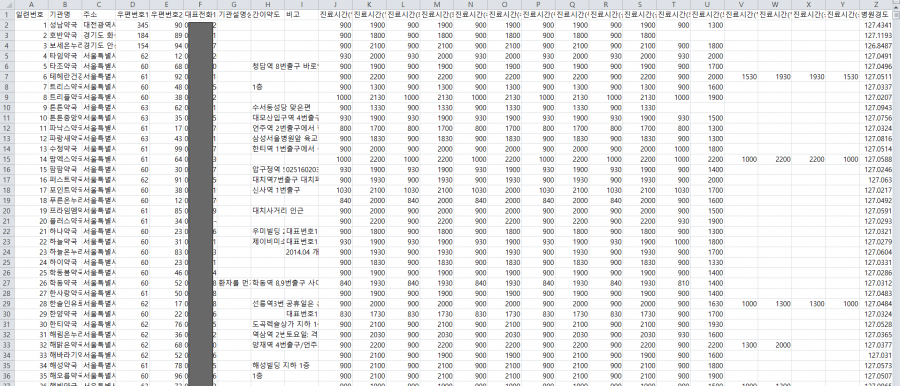
Task: Click the 기관명 header cell
Action: pyautogui.click(x=64, y=14)
